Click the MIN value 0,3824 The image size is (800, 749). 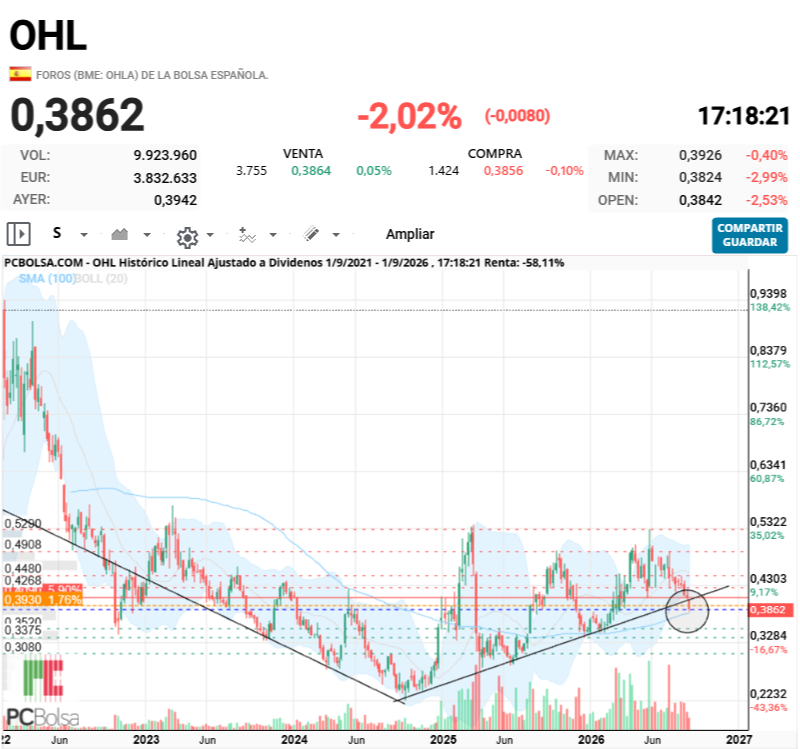tap(700, 178)
